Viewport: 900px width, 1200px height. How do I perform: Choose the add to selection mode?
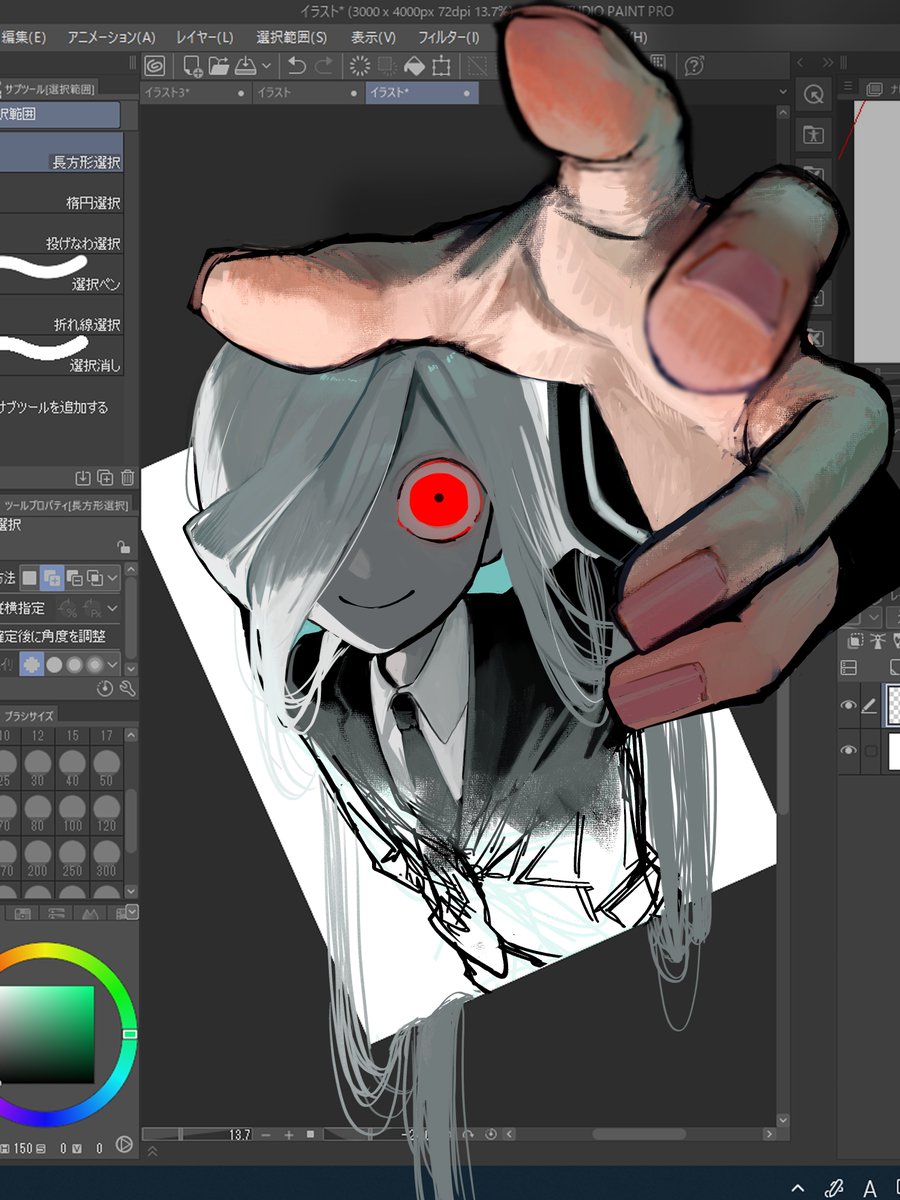(x=52, y=577)
